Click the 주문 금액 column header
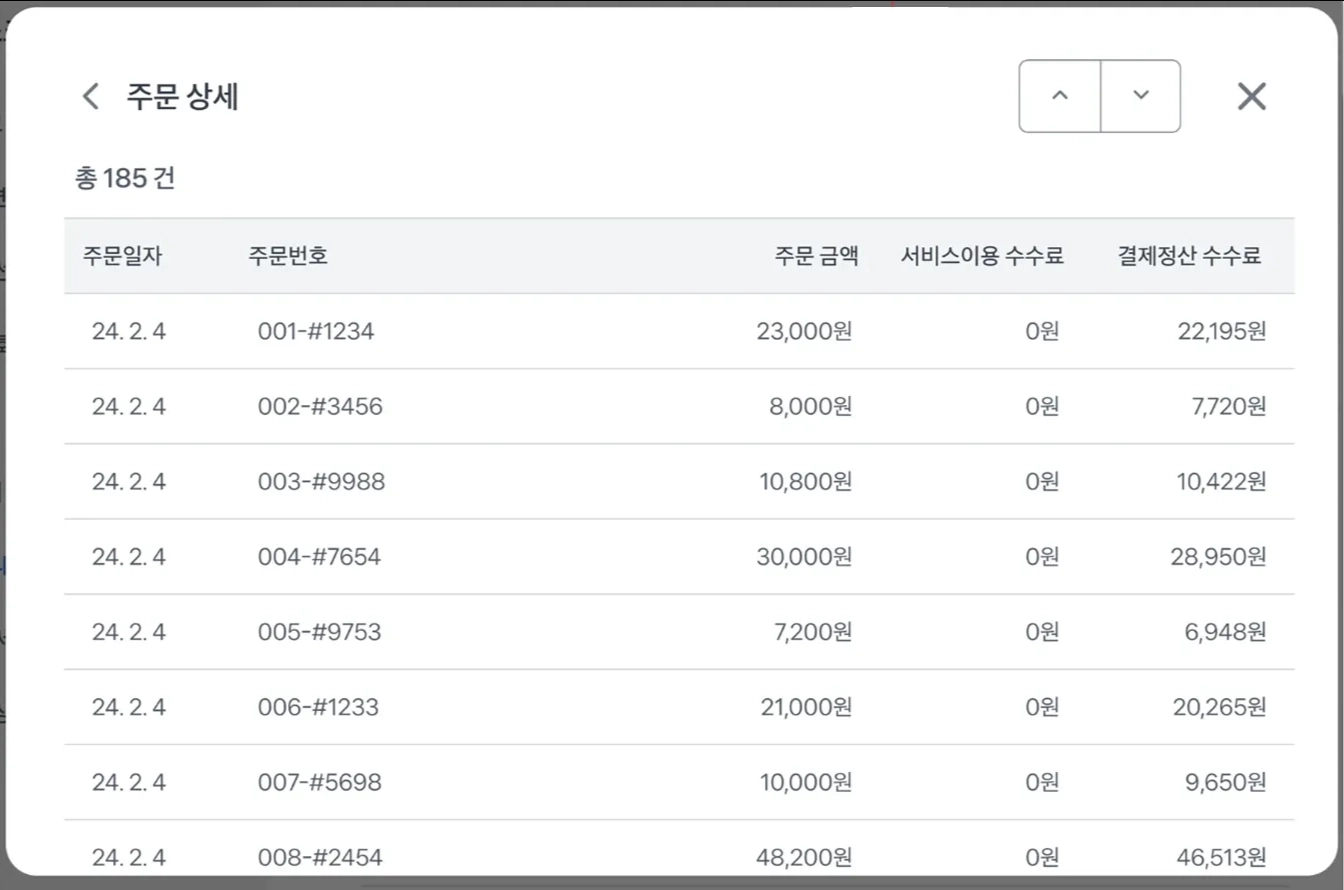The height and width of the screenshot is (890, 1344). click(x=816, y=256)
